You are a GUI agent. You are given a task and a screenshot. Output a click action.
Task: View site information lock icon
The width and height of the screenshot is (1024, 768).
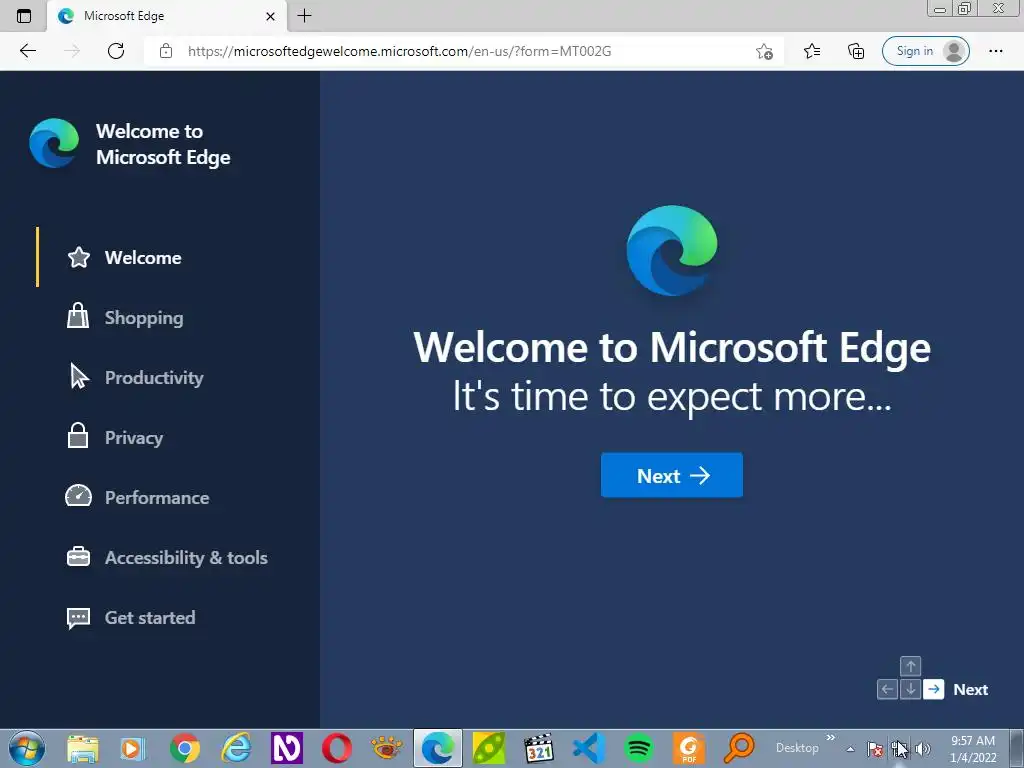(x=166, y=51)
